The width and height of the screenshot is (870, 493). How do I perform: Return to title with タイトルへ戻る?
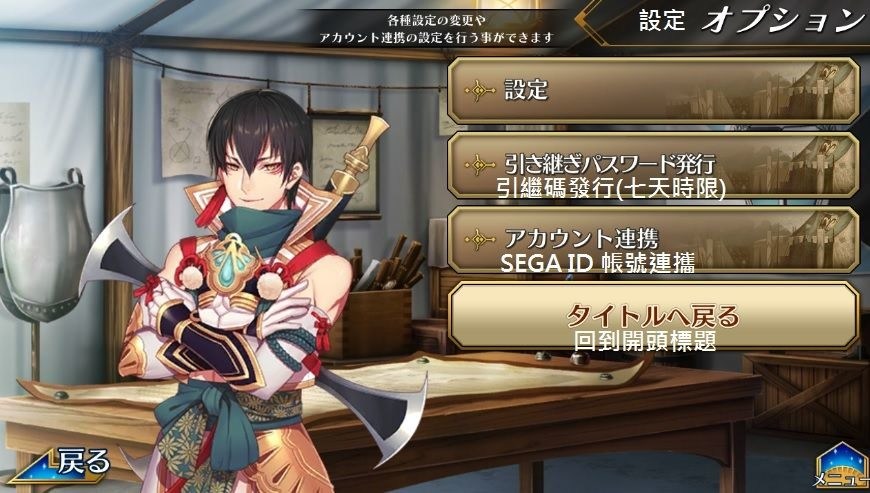tap(654, 316)
